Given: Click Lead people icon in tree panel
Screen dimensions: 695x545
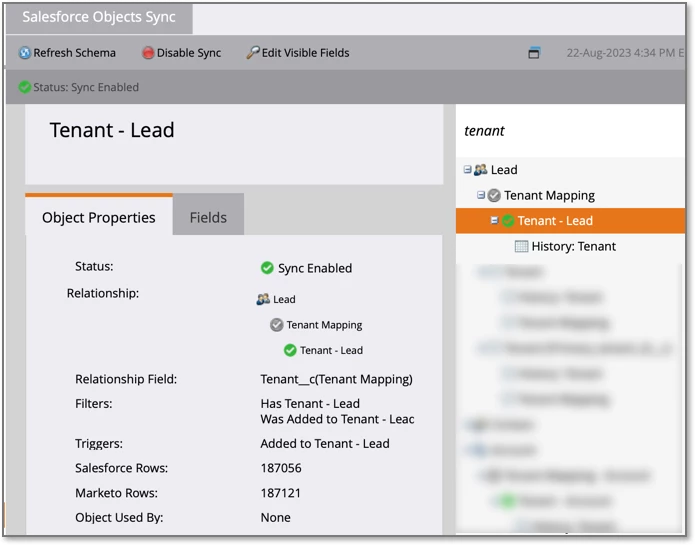Looking at the screenshot, I should pos(480,170).
